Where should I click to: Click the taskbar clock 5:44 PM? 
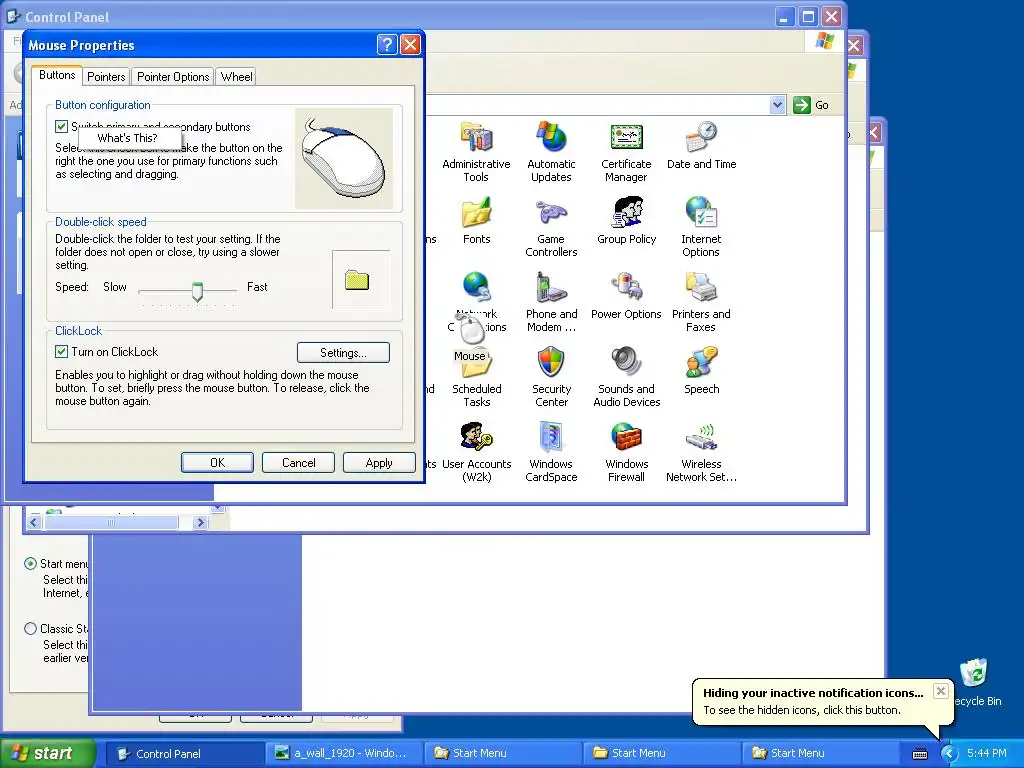click(x=986, y=753)
